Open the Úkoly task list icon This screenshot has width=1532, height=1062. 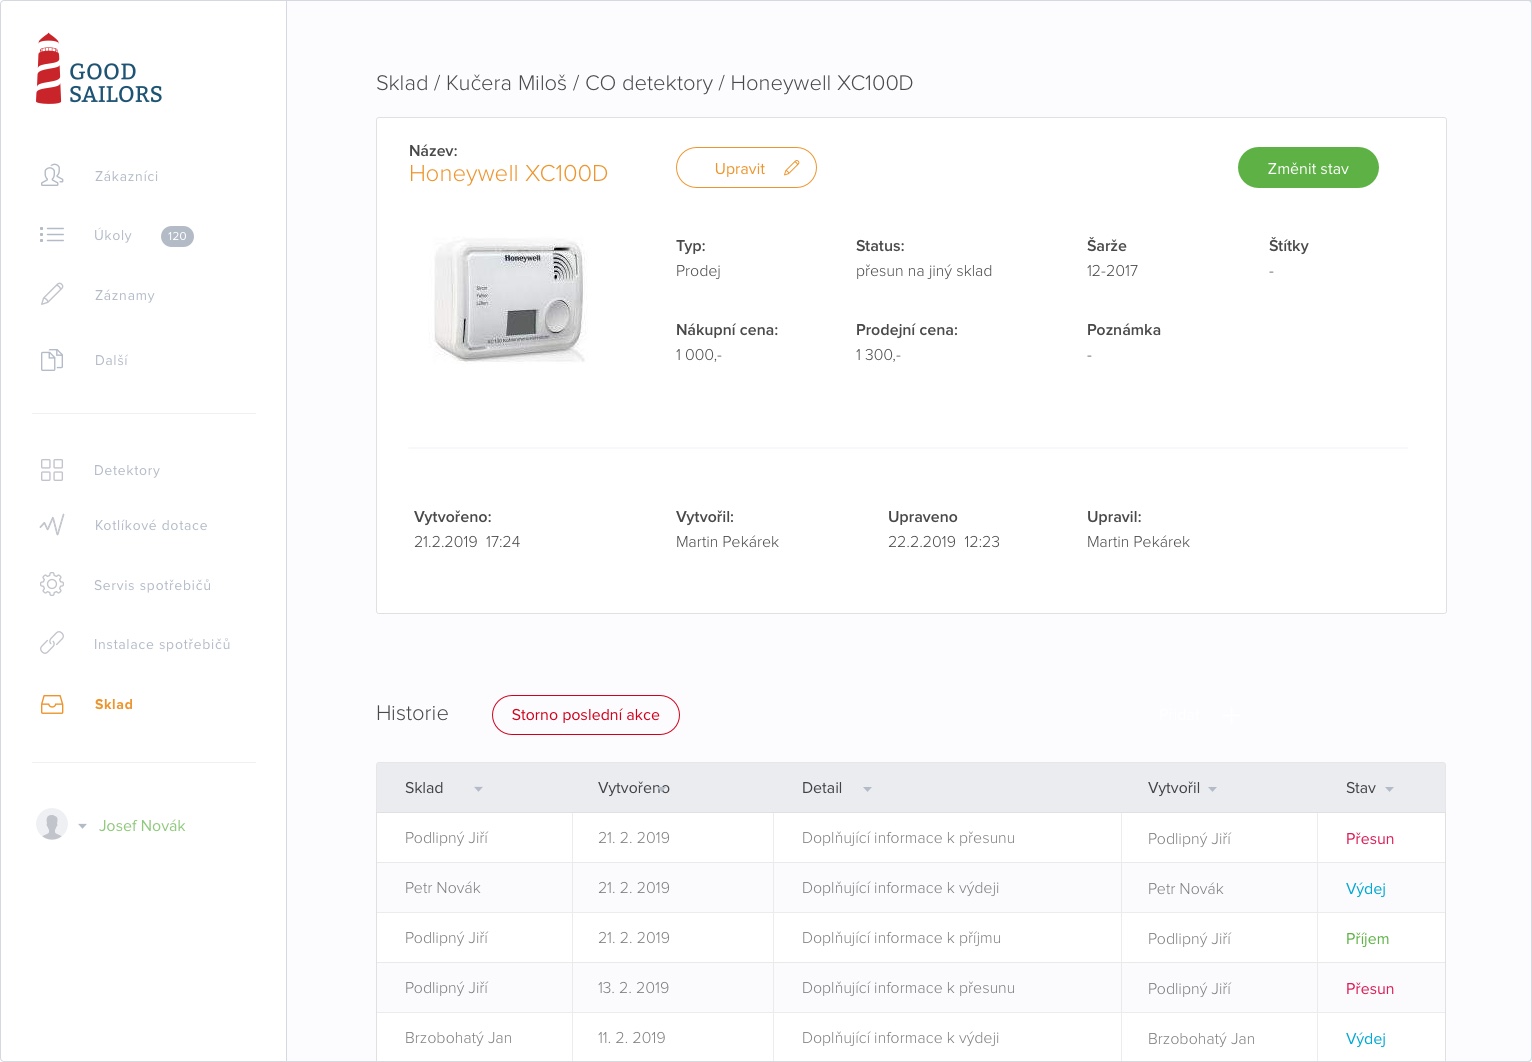tap(52, 235)
